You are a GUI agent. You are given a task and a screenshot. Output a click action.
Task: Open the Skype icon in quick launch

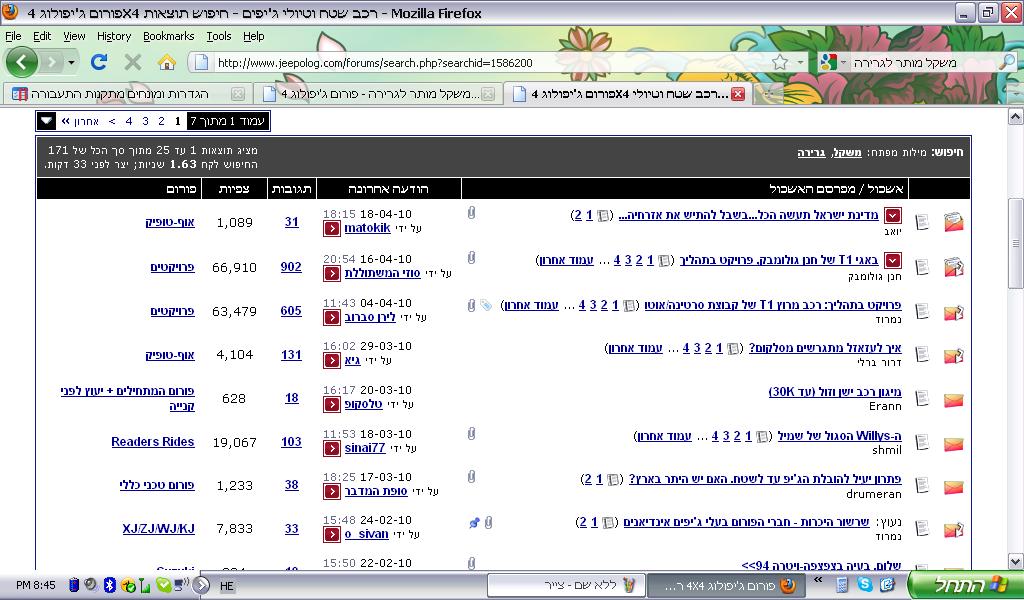pos(864,584)
